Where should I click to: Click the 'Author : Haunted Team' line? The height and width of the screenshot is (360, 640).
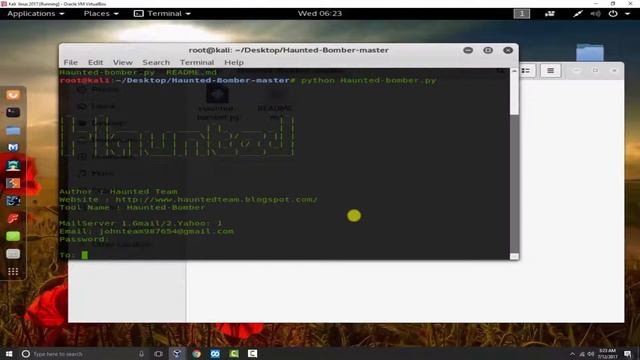pos(118,191)
